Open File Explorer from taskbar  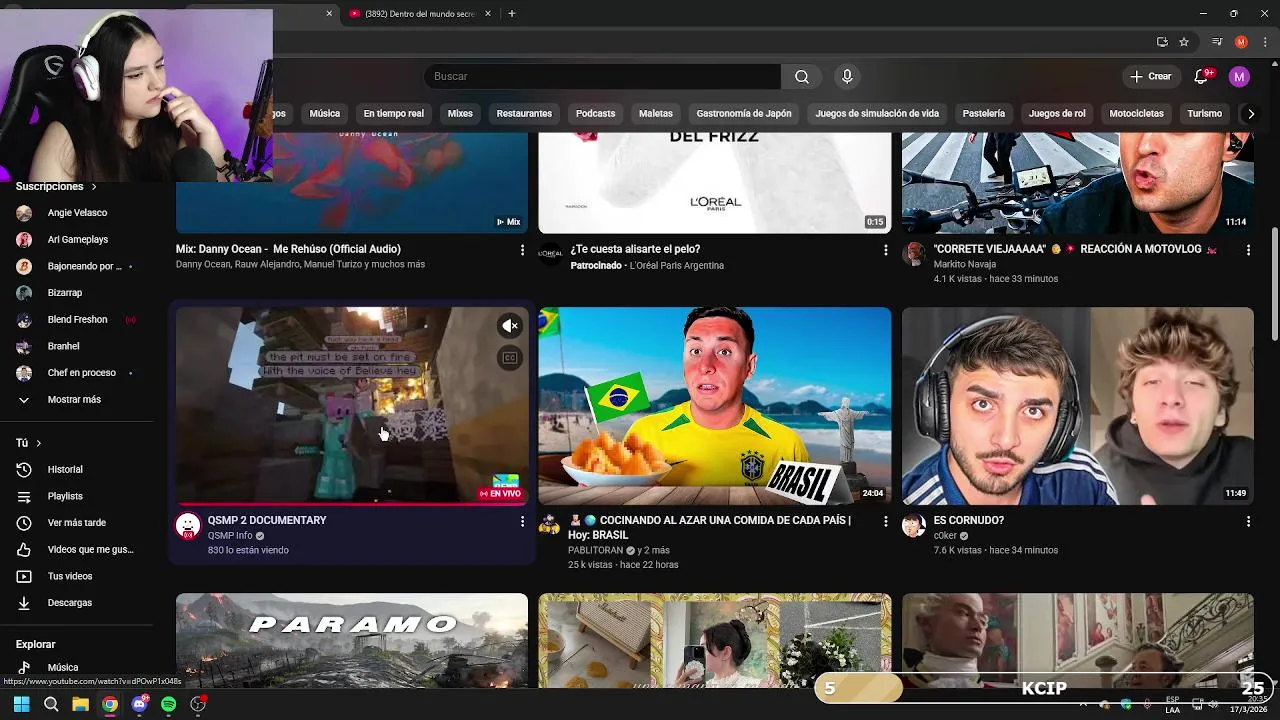tap(80, 704)
